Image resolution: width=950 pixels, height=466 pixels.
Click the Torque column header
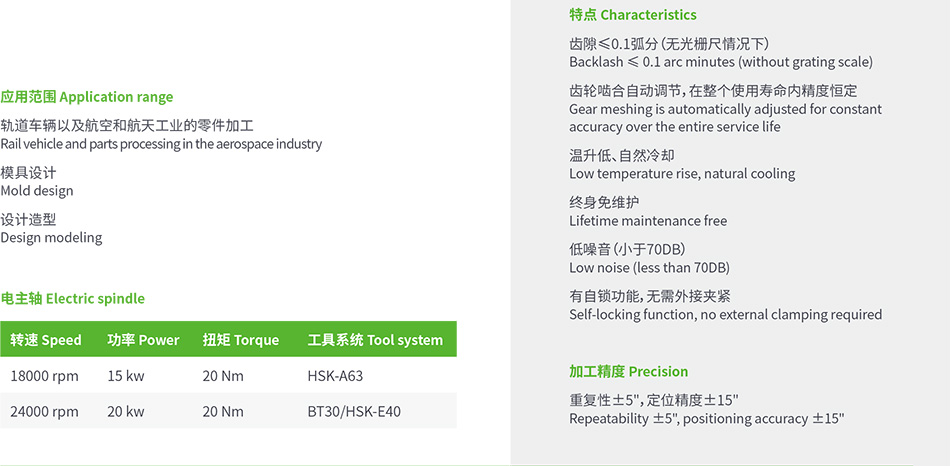pyautogui.click(x=241, y=340)
